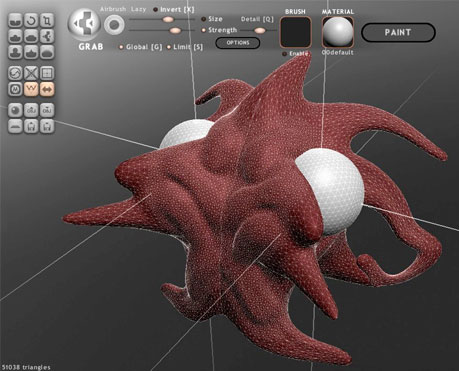Select the Scale tool

tap(47, 20)
